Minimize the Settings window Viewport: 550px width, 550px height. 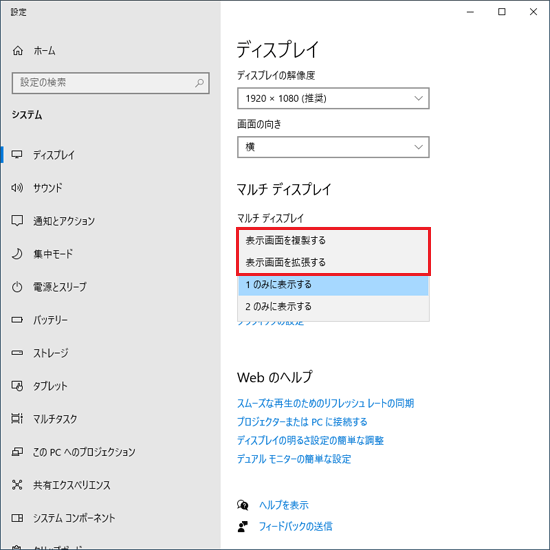click(470, 12)
